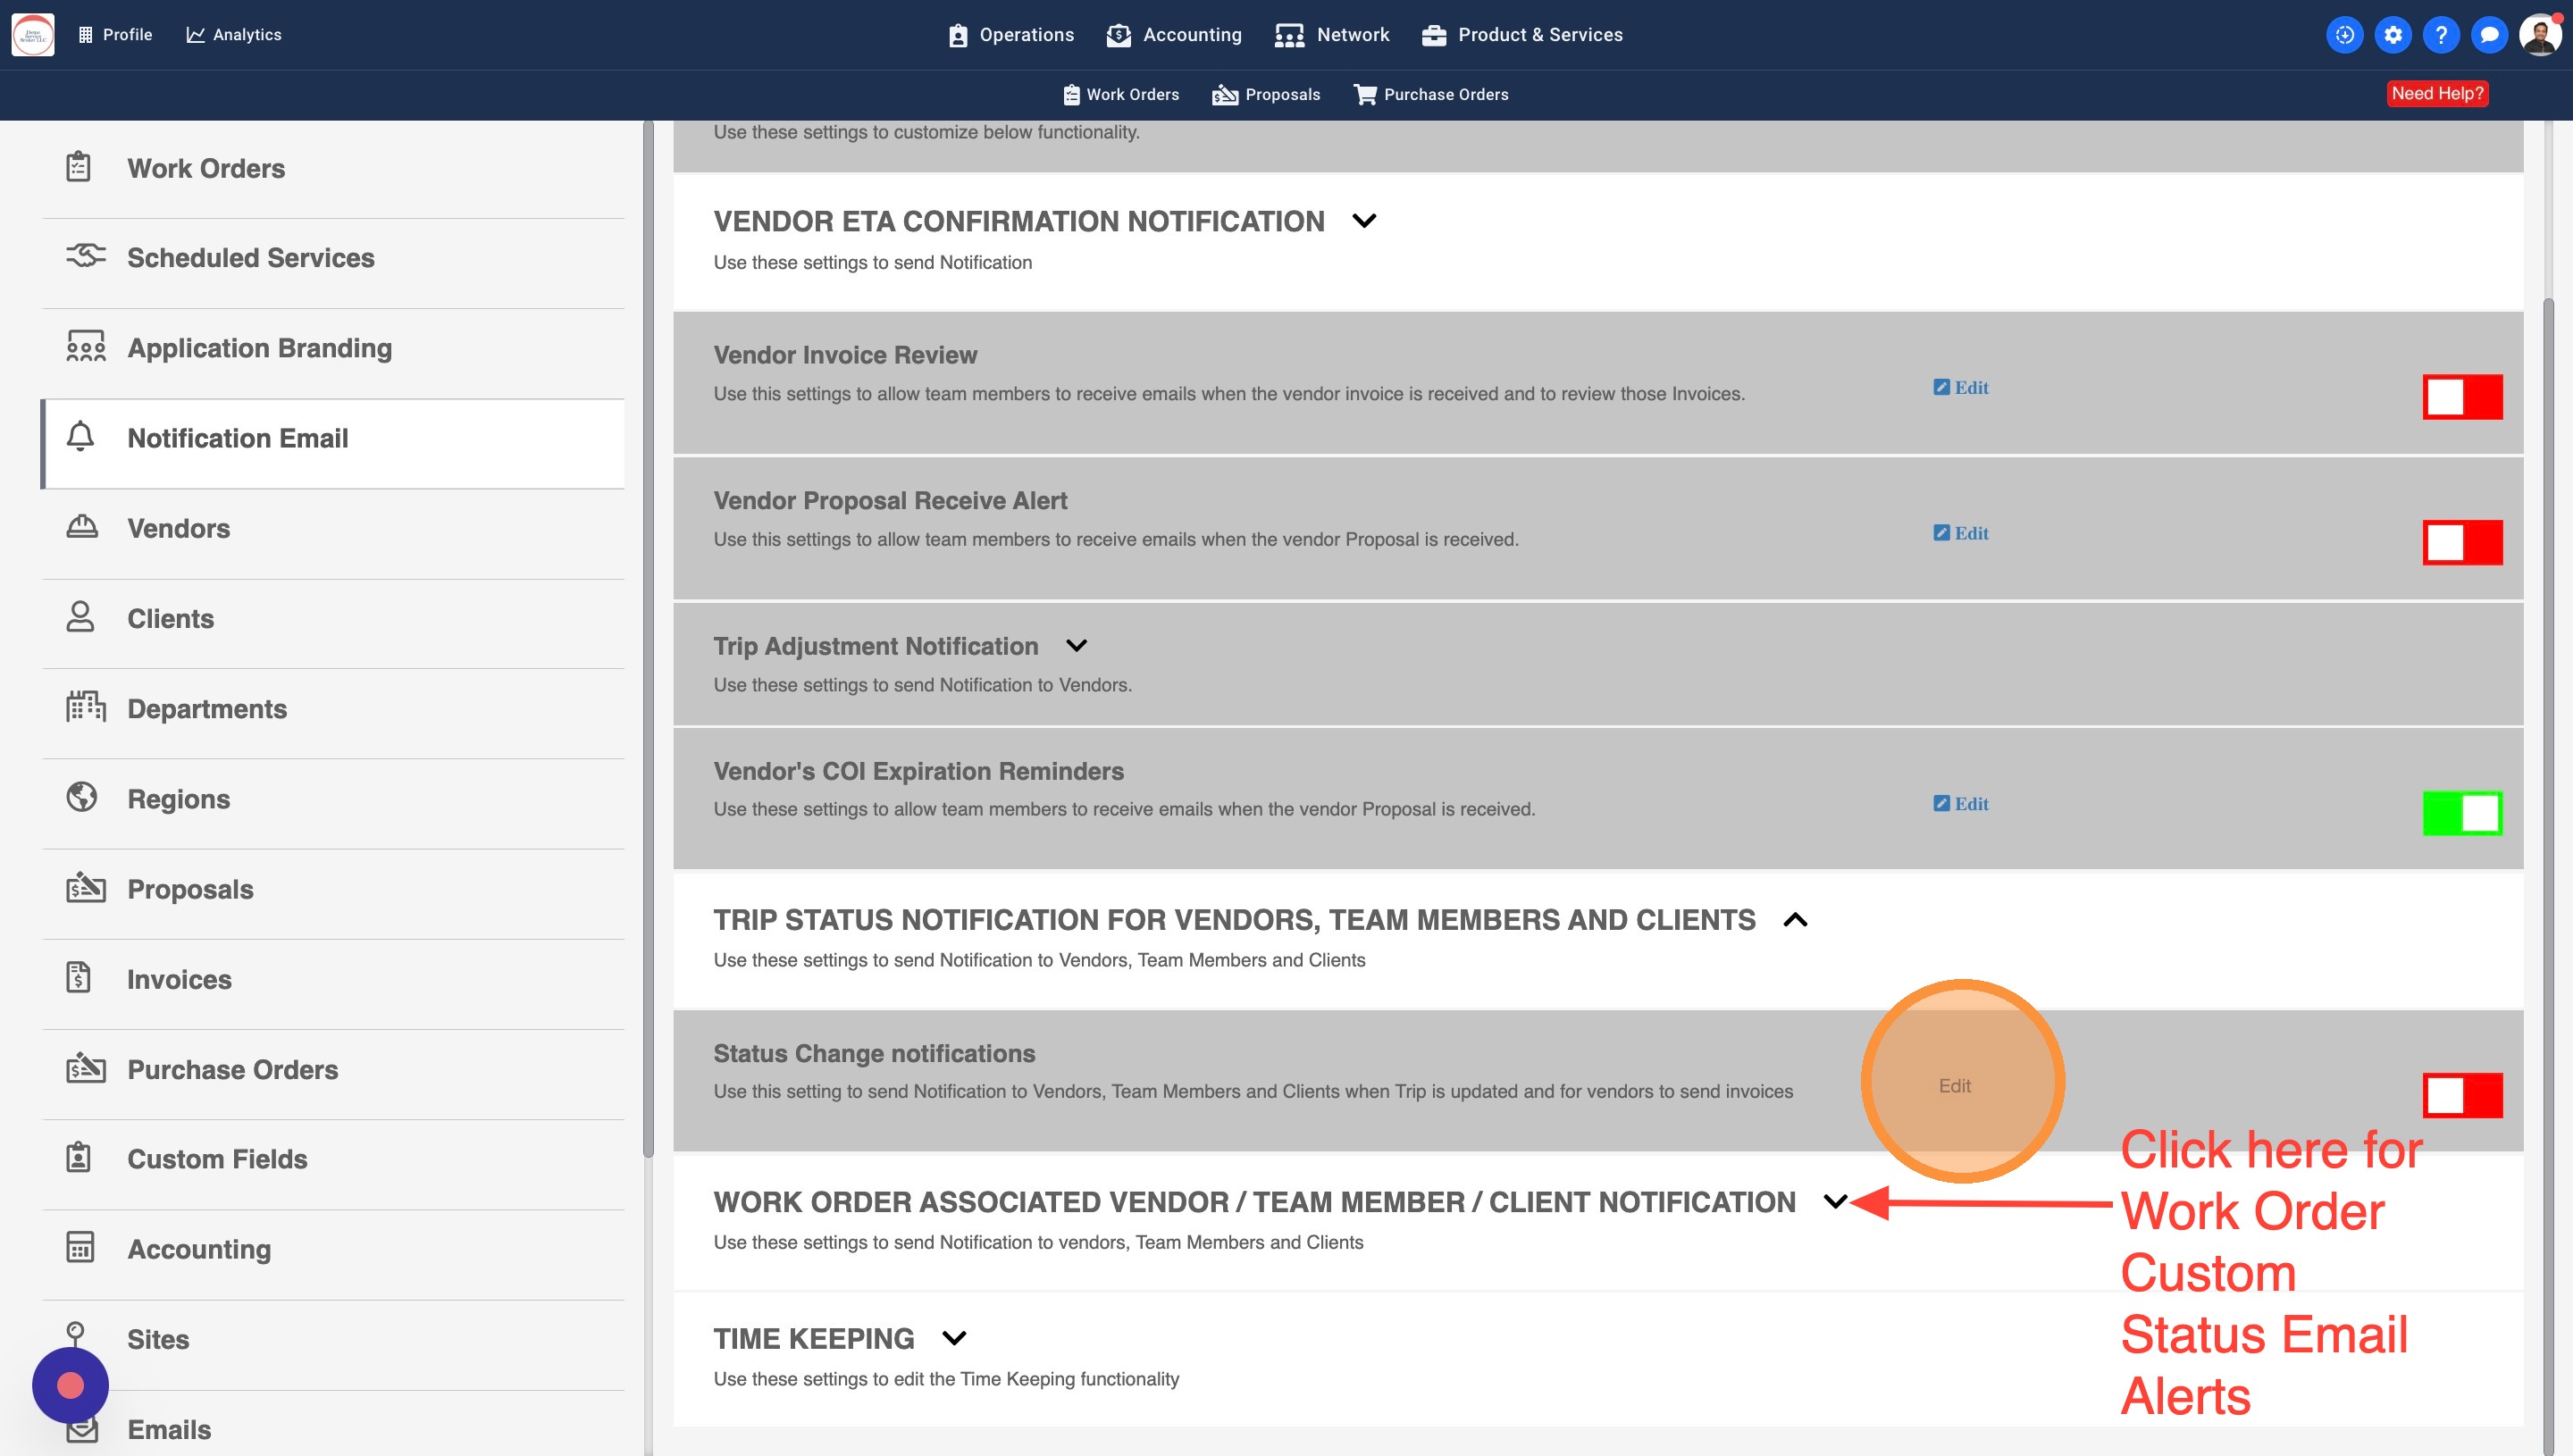
Task: Click Edit link for Vendor Proposal Receive Alert
Action: point(1961,533)
